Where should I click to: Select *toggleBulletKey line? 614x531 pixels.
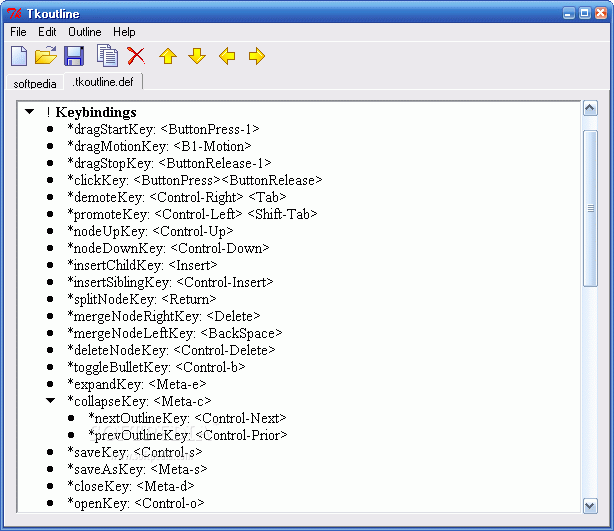157,367
